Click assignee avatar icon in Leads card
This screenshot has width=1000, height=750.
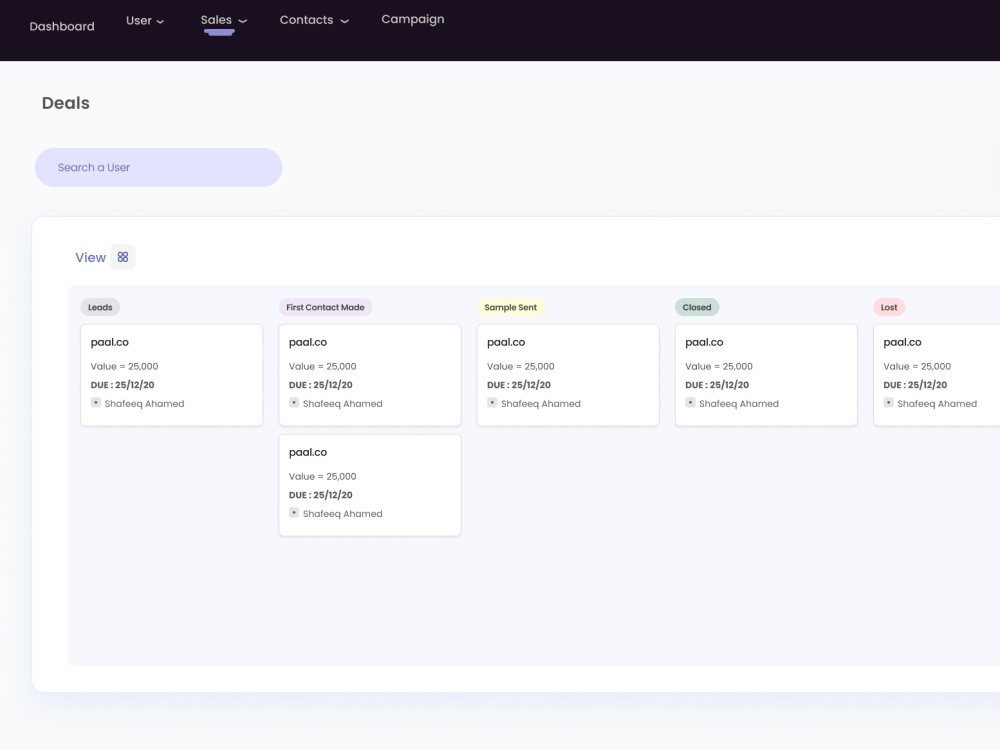tap(96, 402)
